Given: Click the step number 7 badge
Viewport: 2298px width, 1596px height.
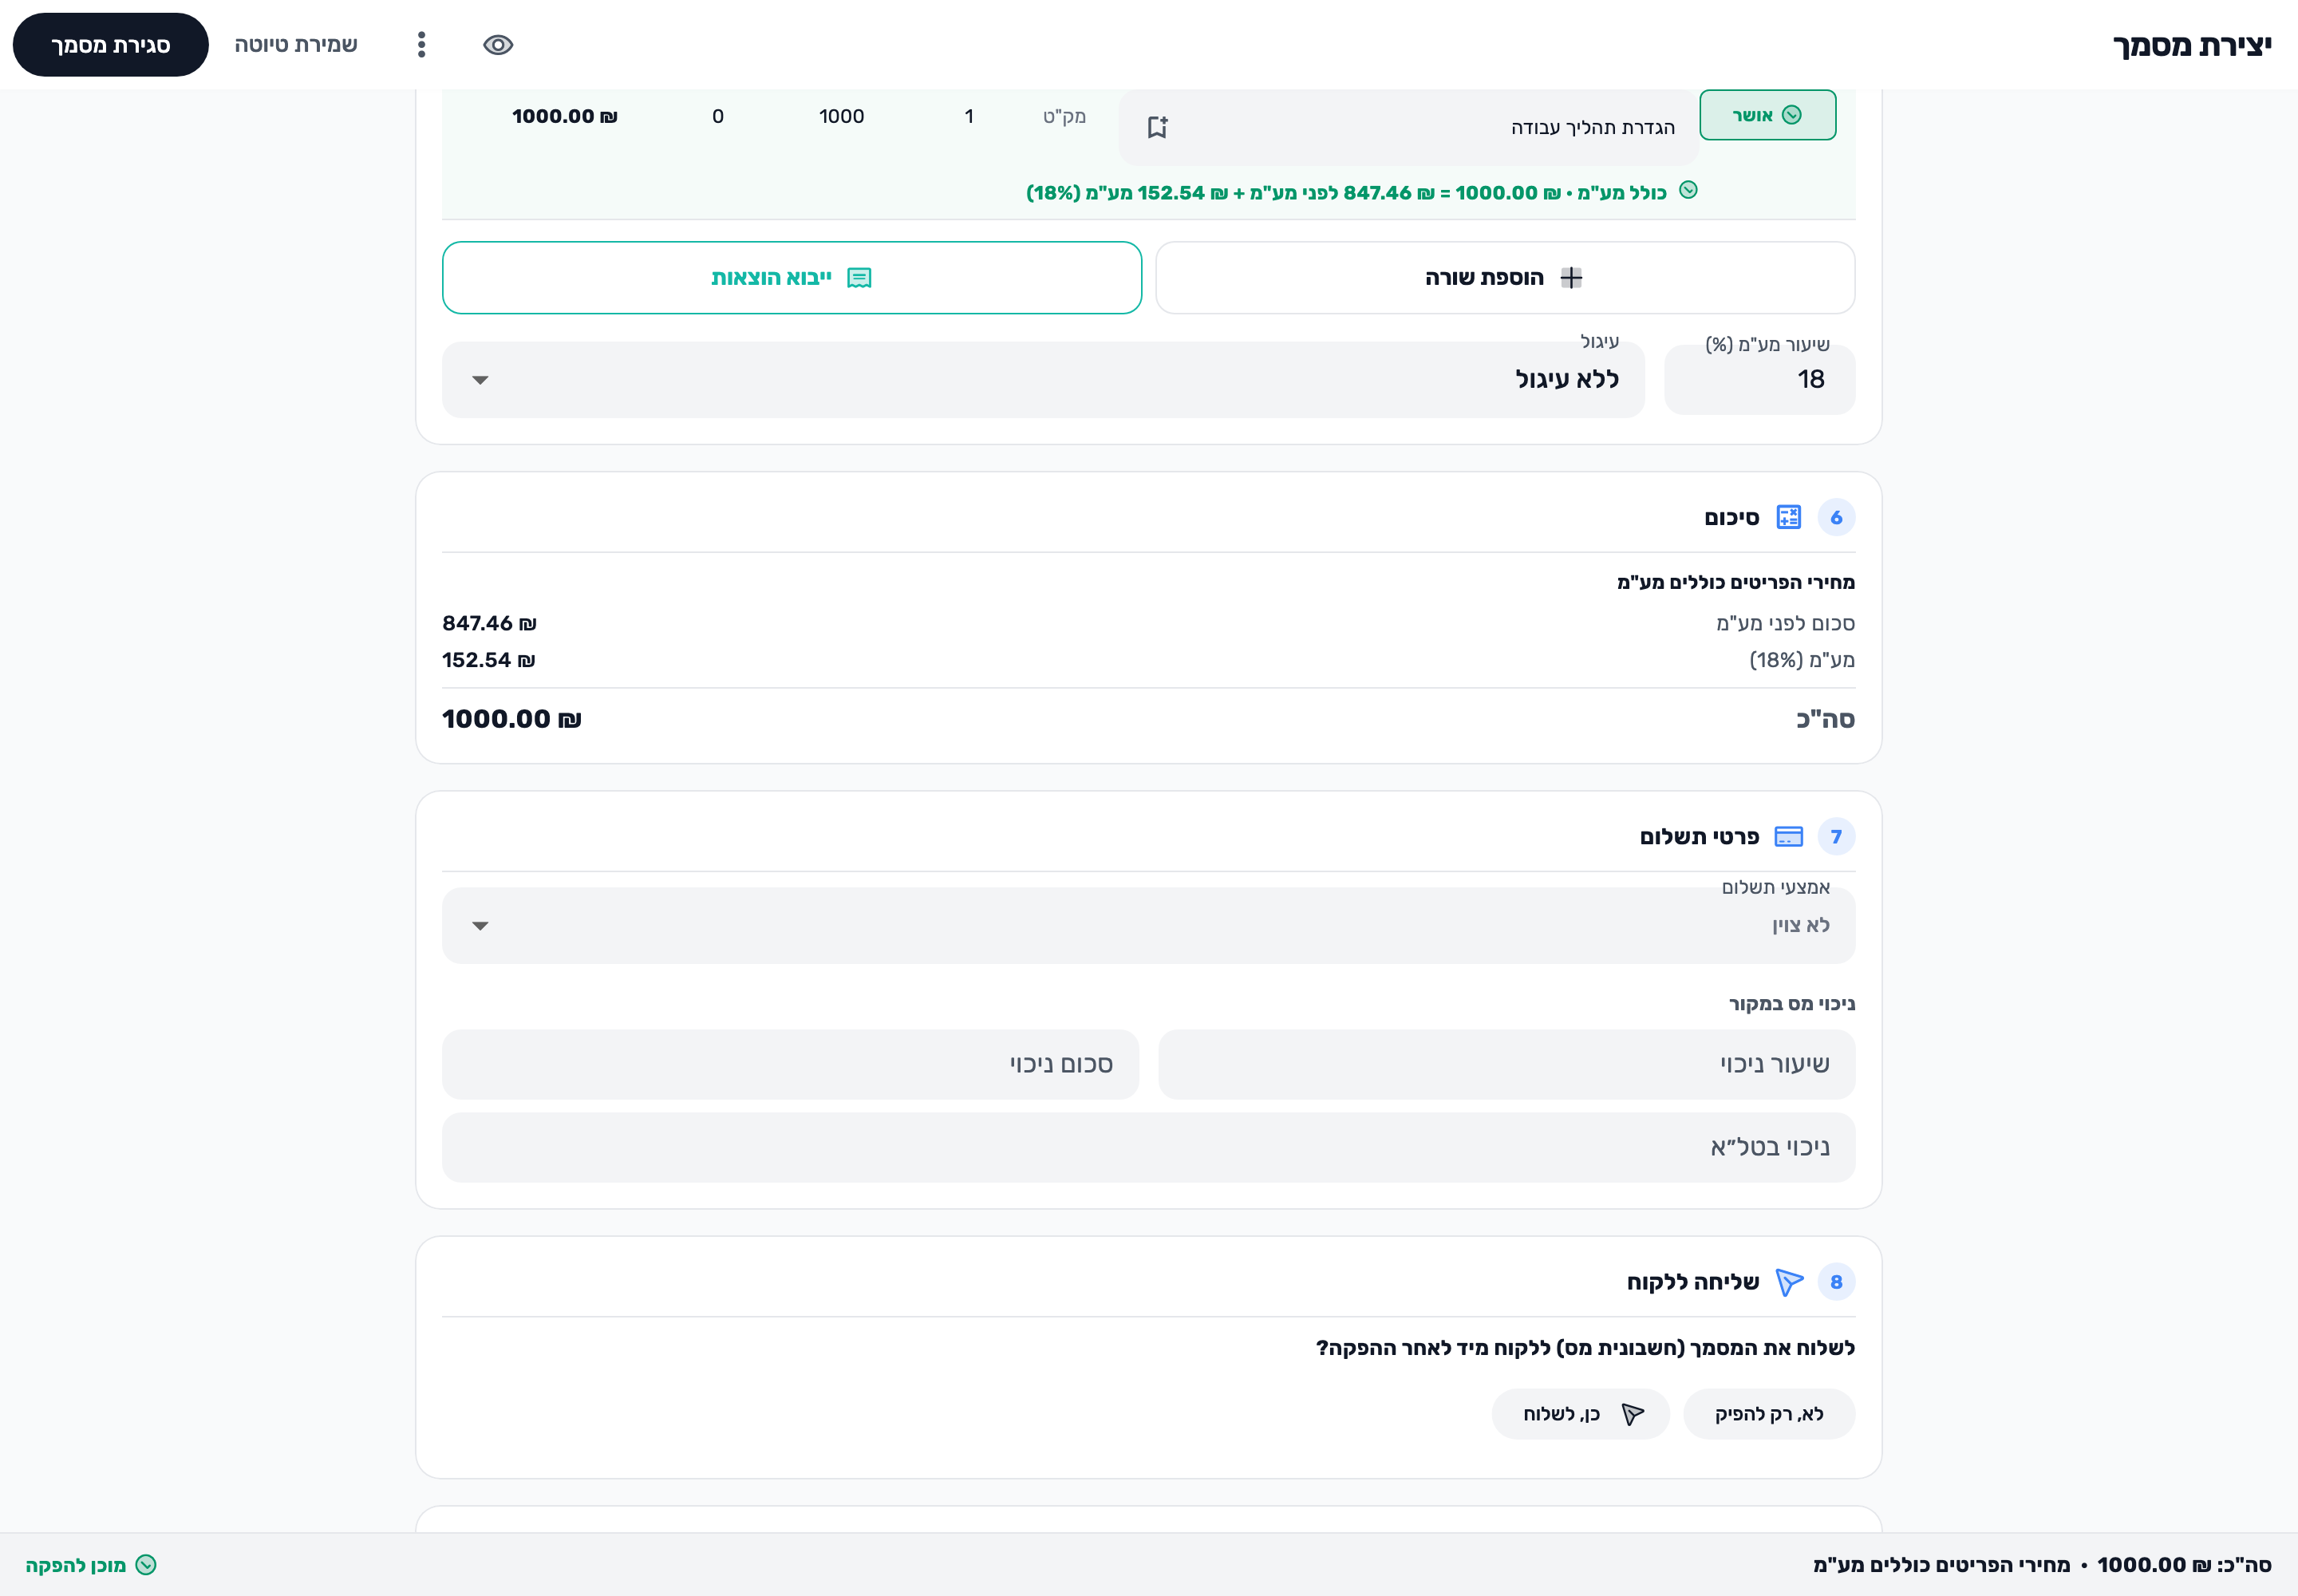Looking at the screenshot, I should coord(1836,837).
